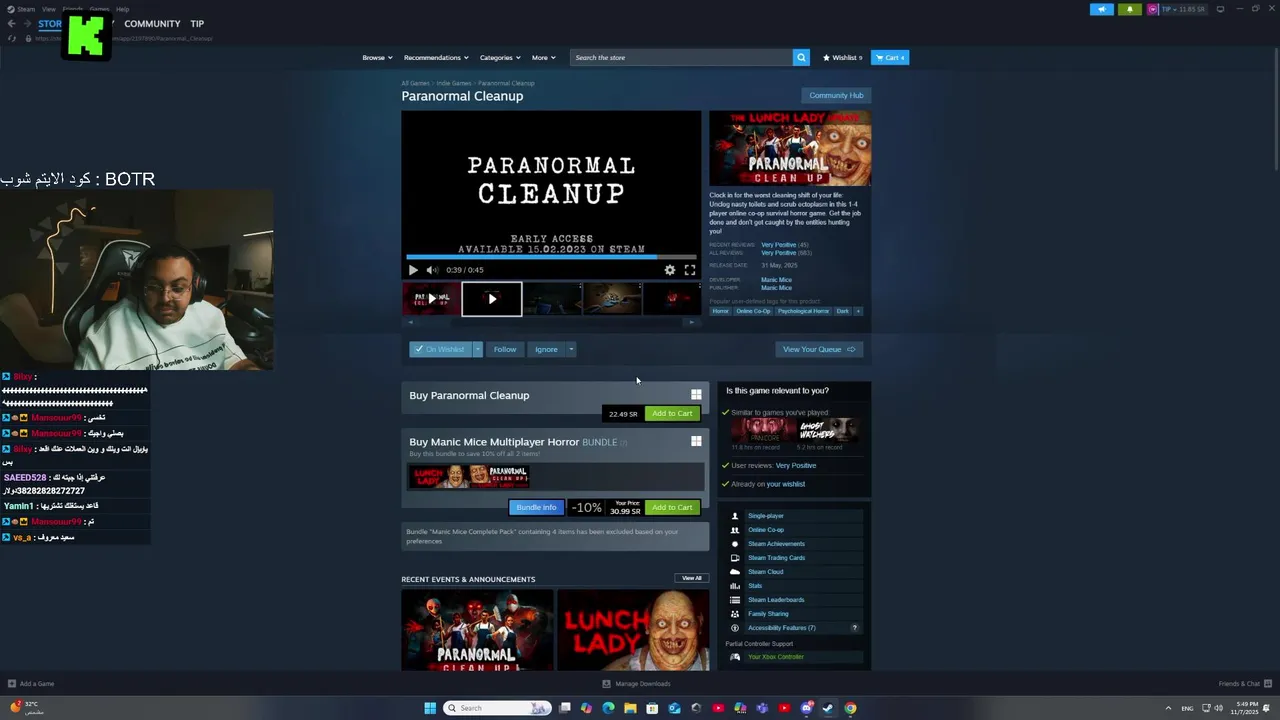Open the View menu

[48, 9]
